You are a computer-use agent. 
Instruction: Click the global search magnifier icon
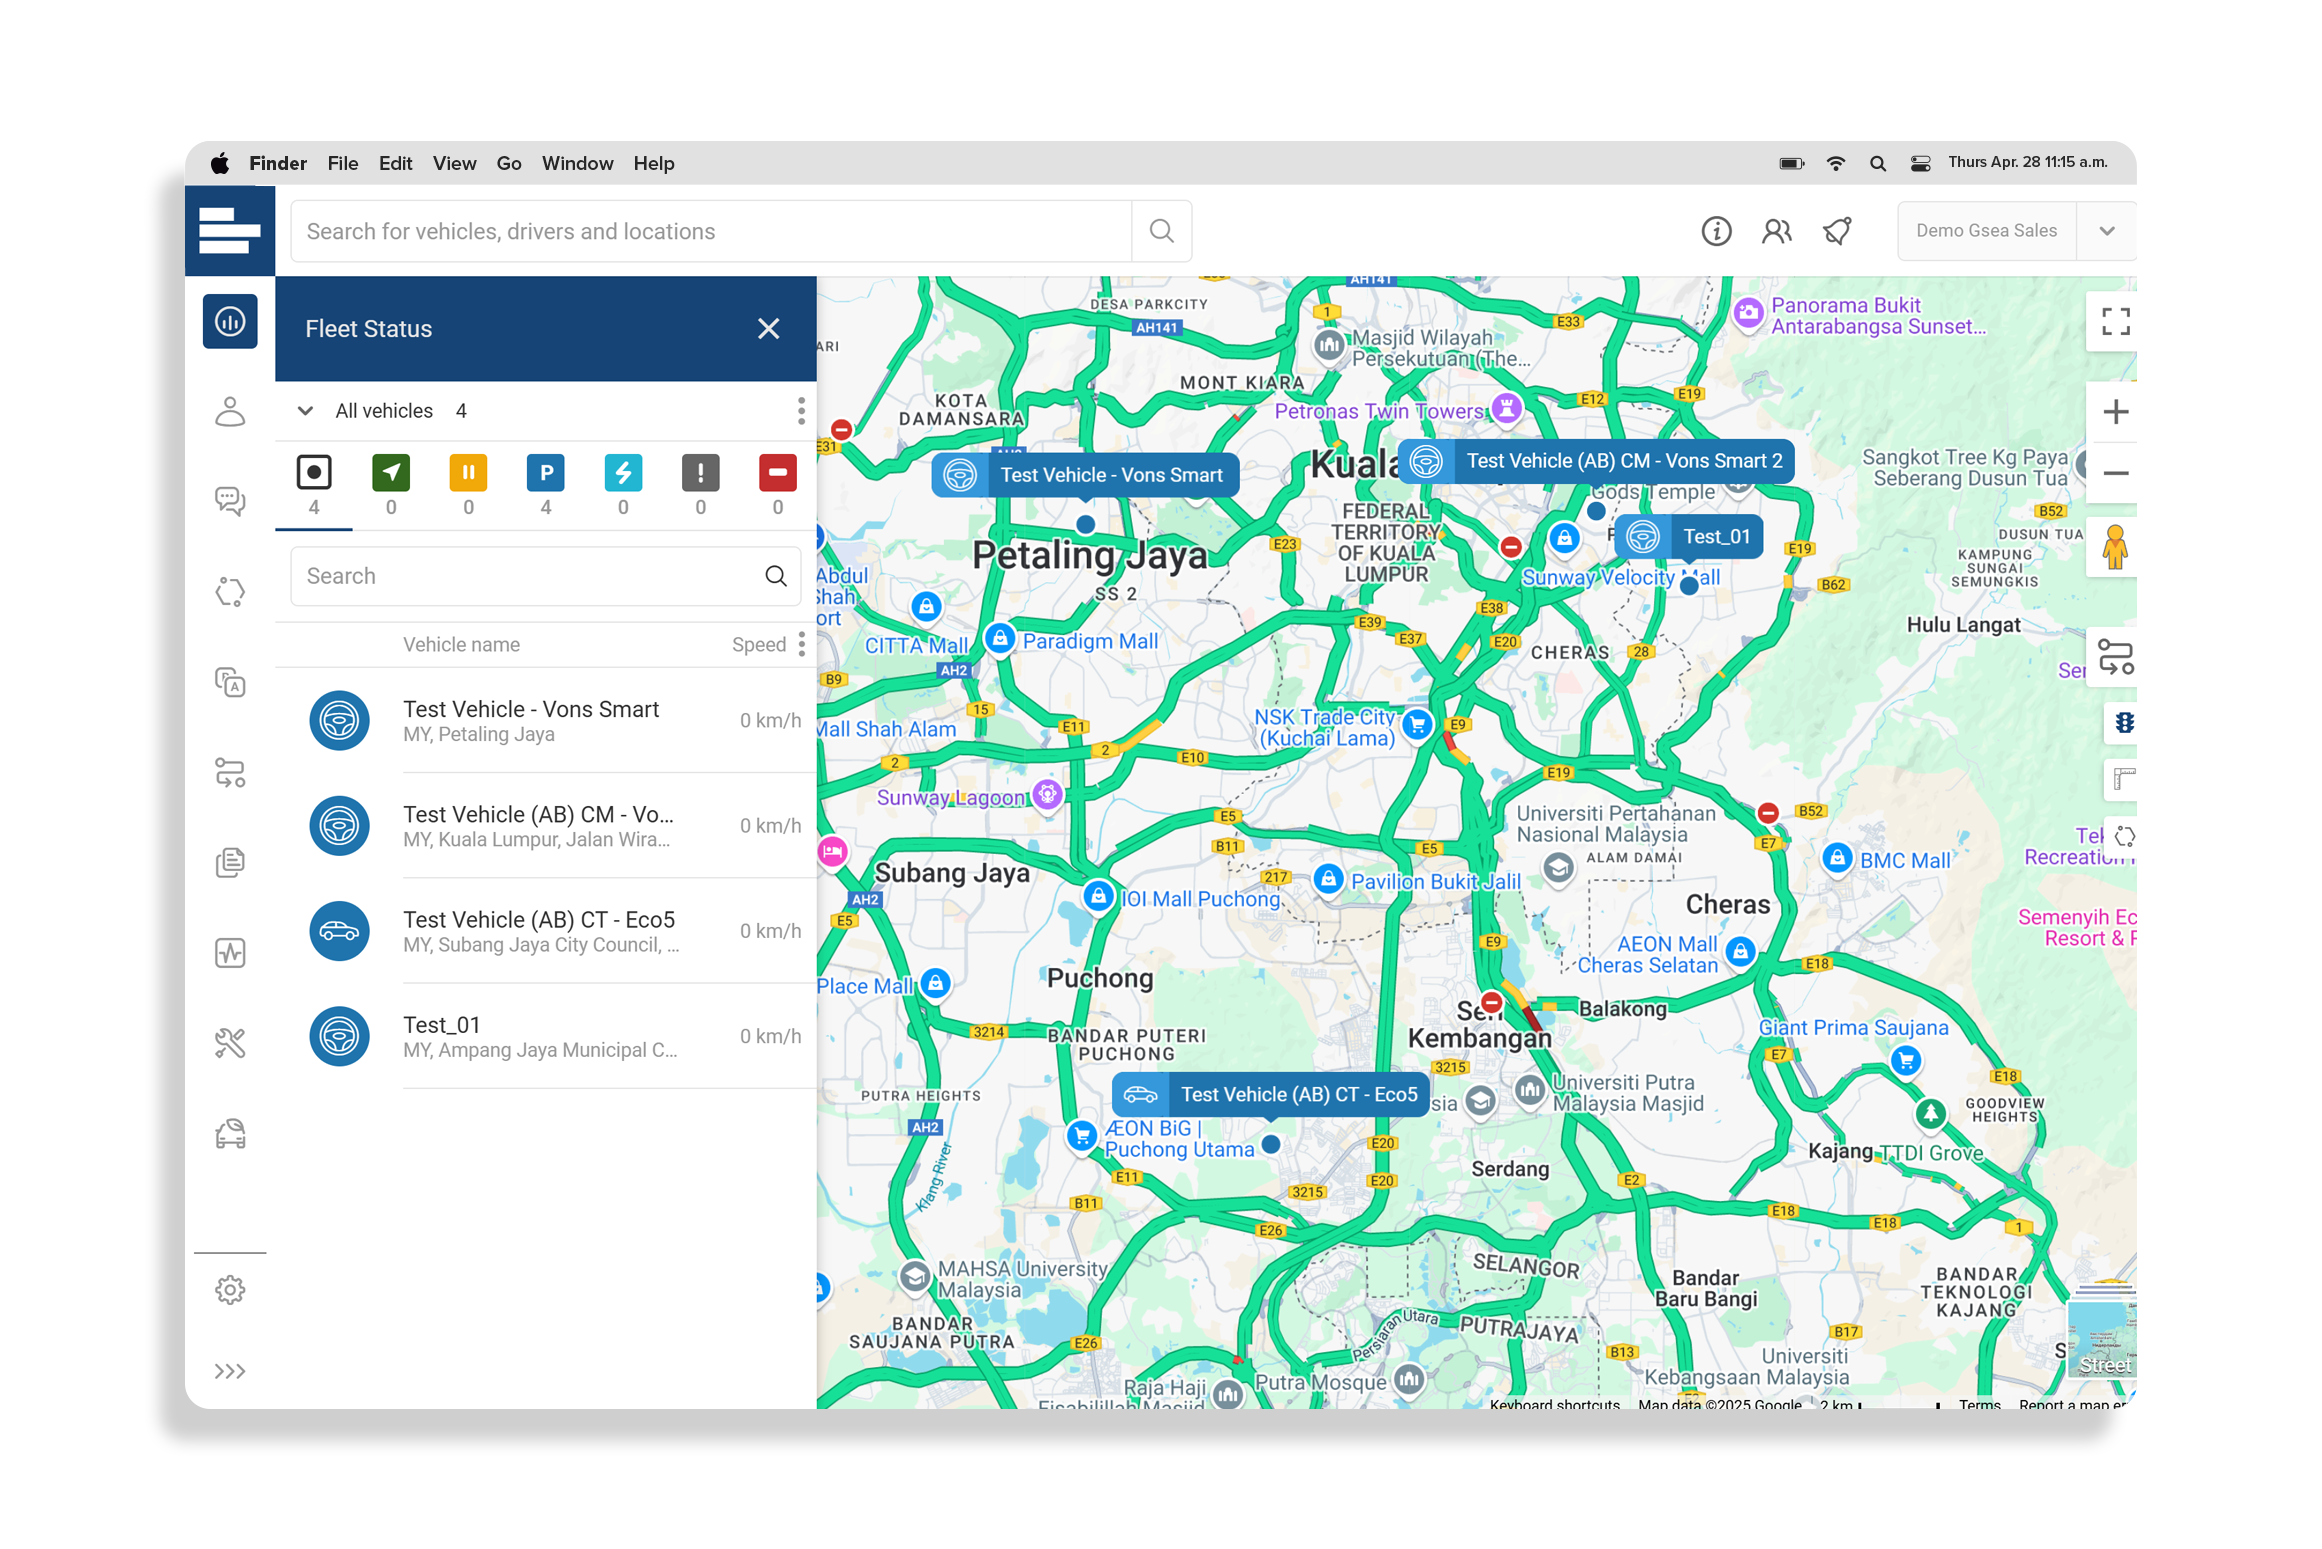point(1161,231)
